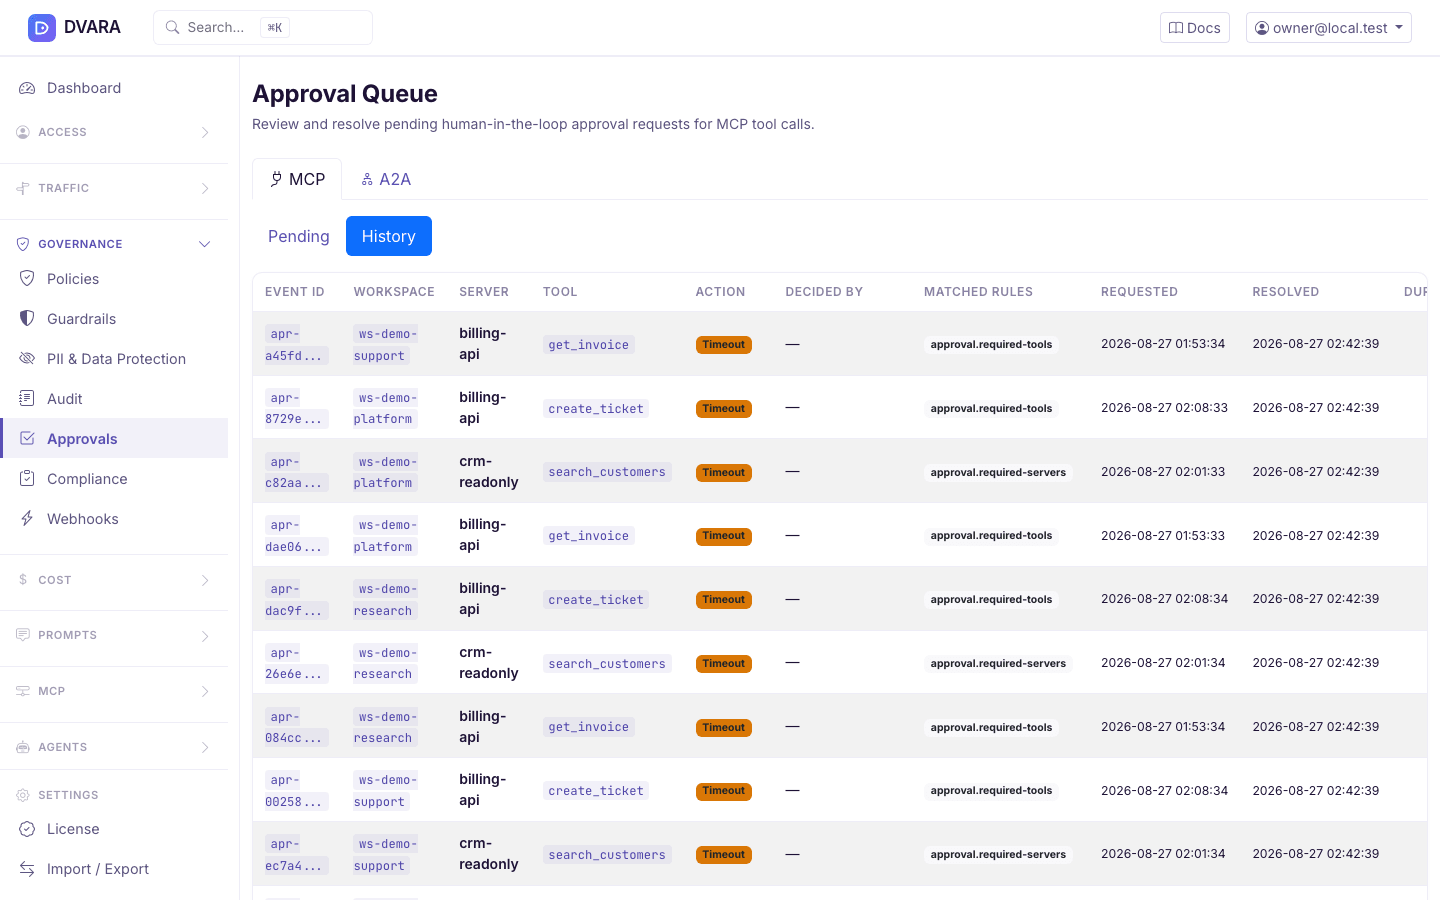
Task: Click approval.required-servers rule in apr-ec7a4 row
Action: pos(998,855)
